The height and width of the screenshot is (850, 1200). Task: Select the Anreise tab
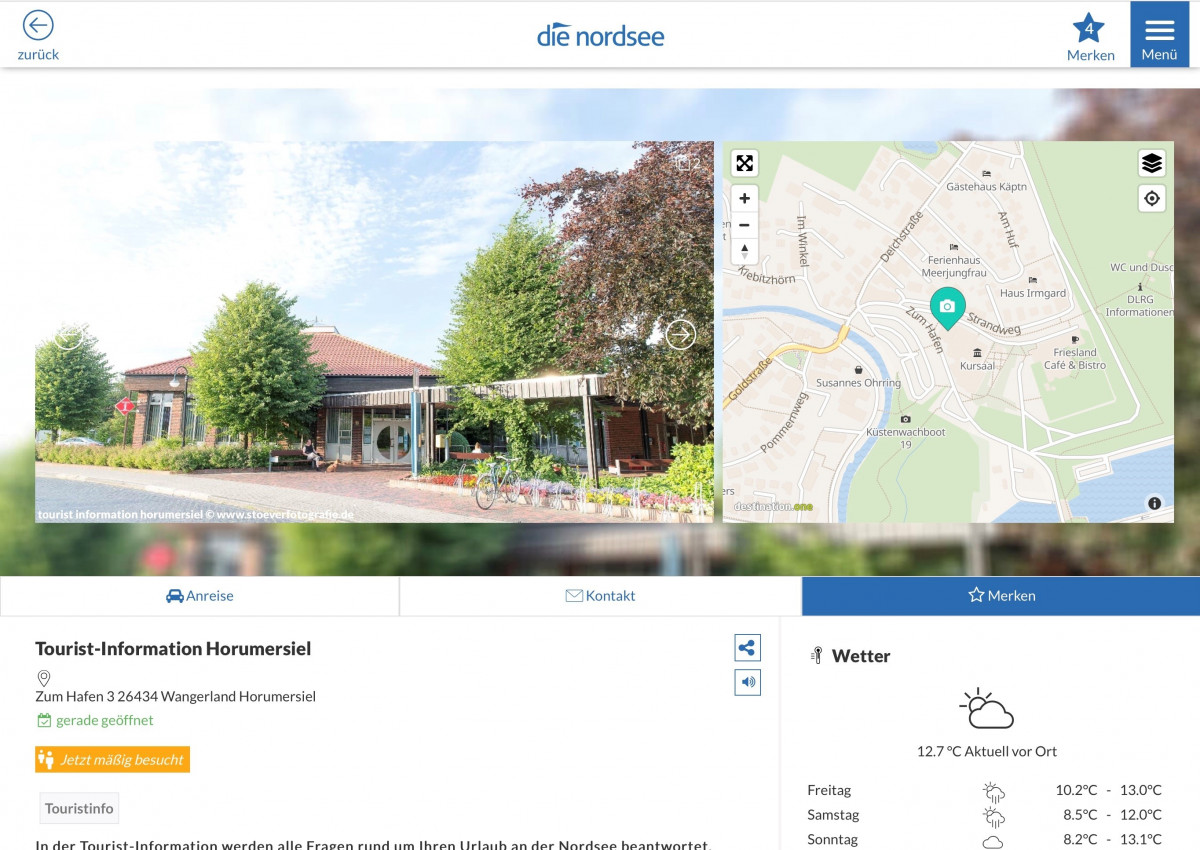200,596
